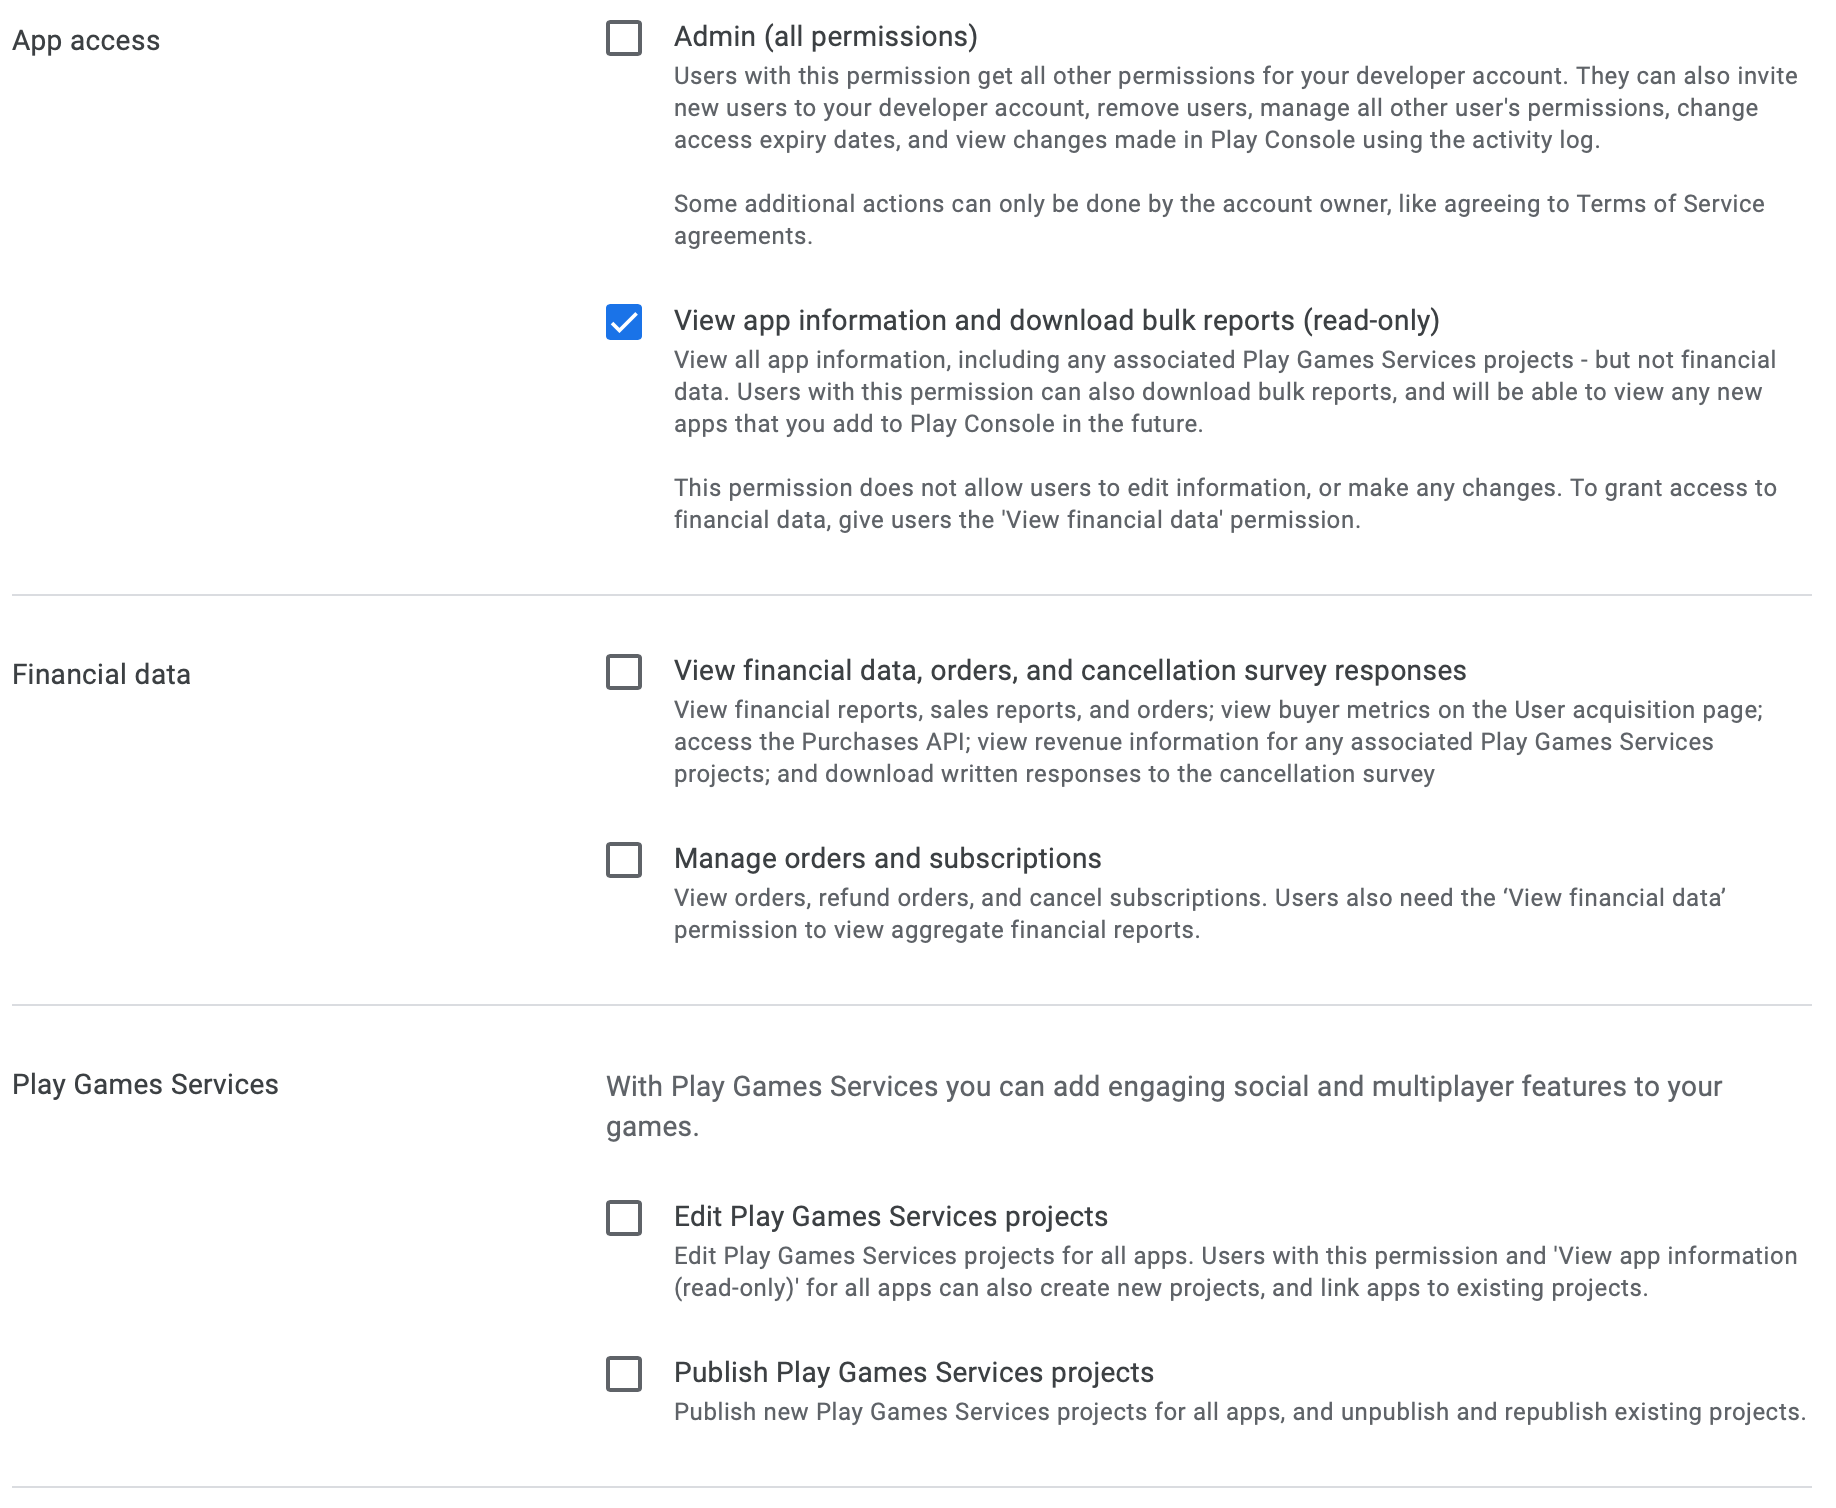The image size is (1836, 1508).
Task: Enable Manage orders and subscriptions checkbox
Action: tap(624, 860)
